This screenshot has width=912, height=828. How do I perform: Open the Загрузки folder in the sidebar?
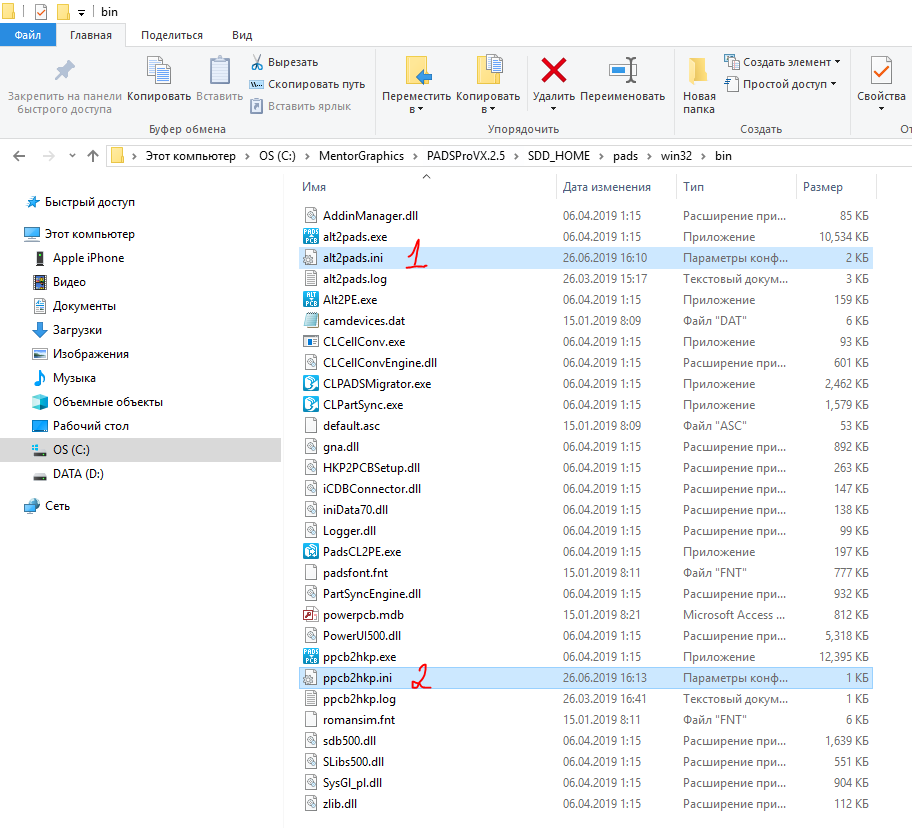click(x=77, y=330)
